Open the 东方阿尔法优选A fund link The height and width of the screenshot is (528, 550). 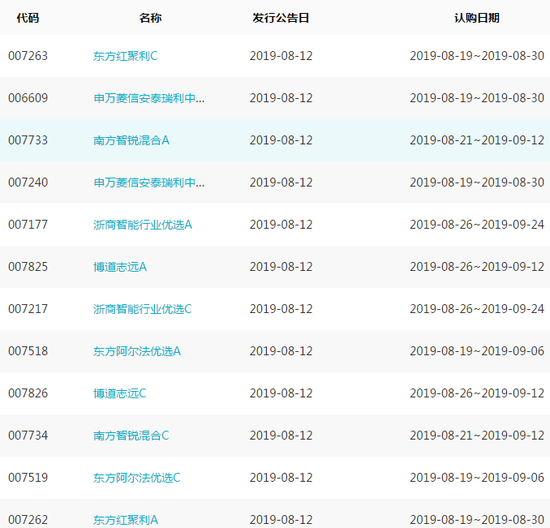click(137, 351)
